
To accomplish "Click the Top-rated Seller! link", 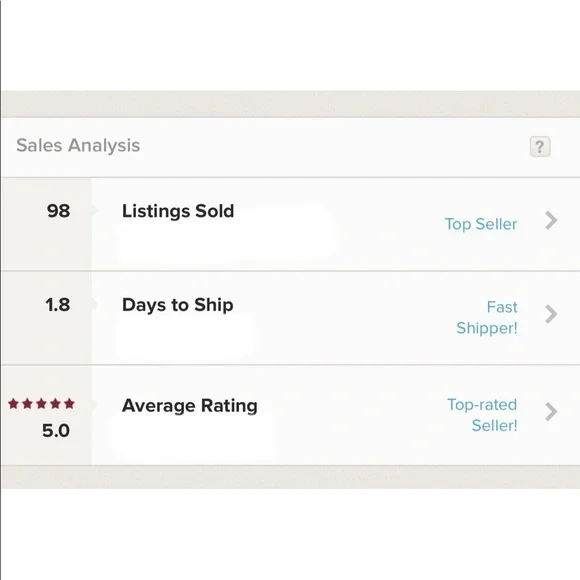I will point(482,415).
